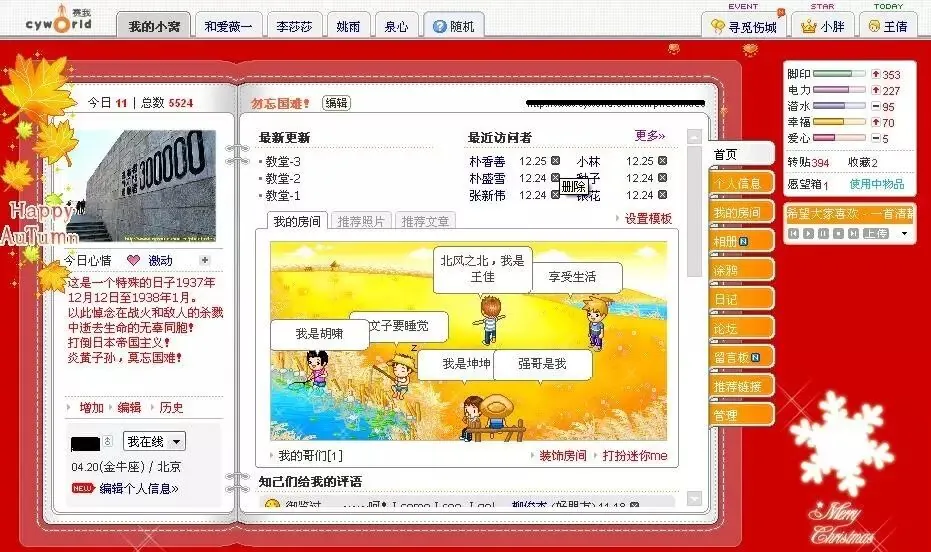Skip to next track in music player

click(x=853, y=233)
